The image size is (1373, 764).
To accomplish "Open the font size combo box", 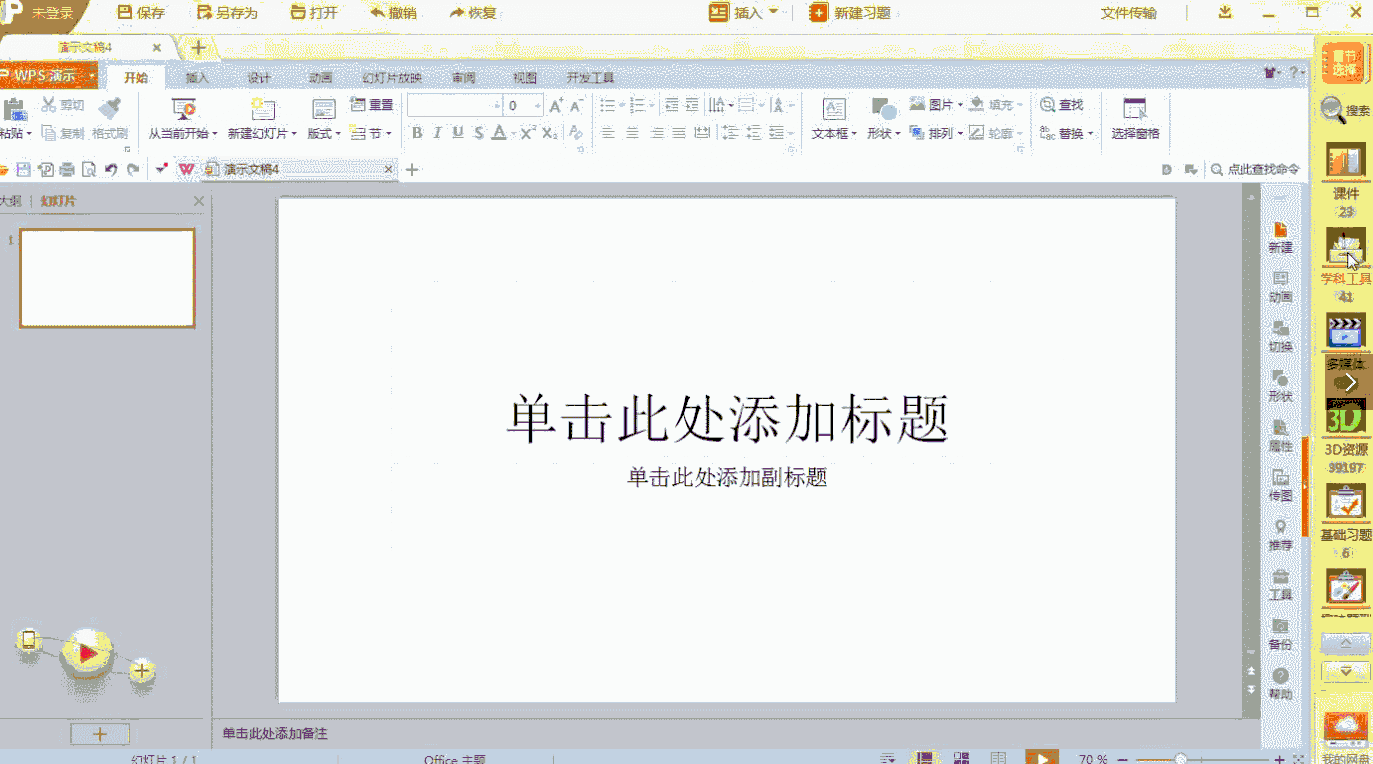I will 523,105.
